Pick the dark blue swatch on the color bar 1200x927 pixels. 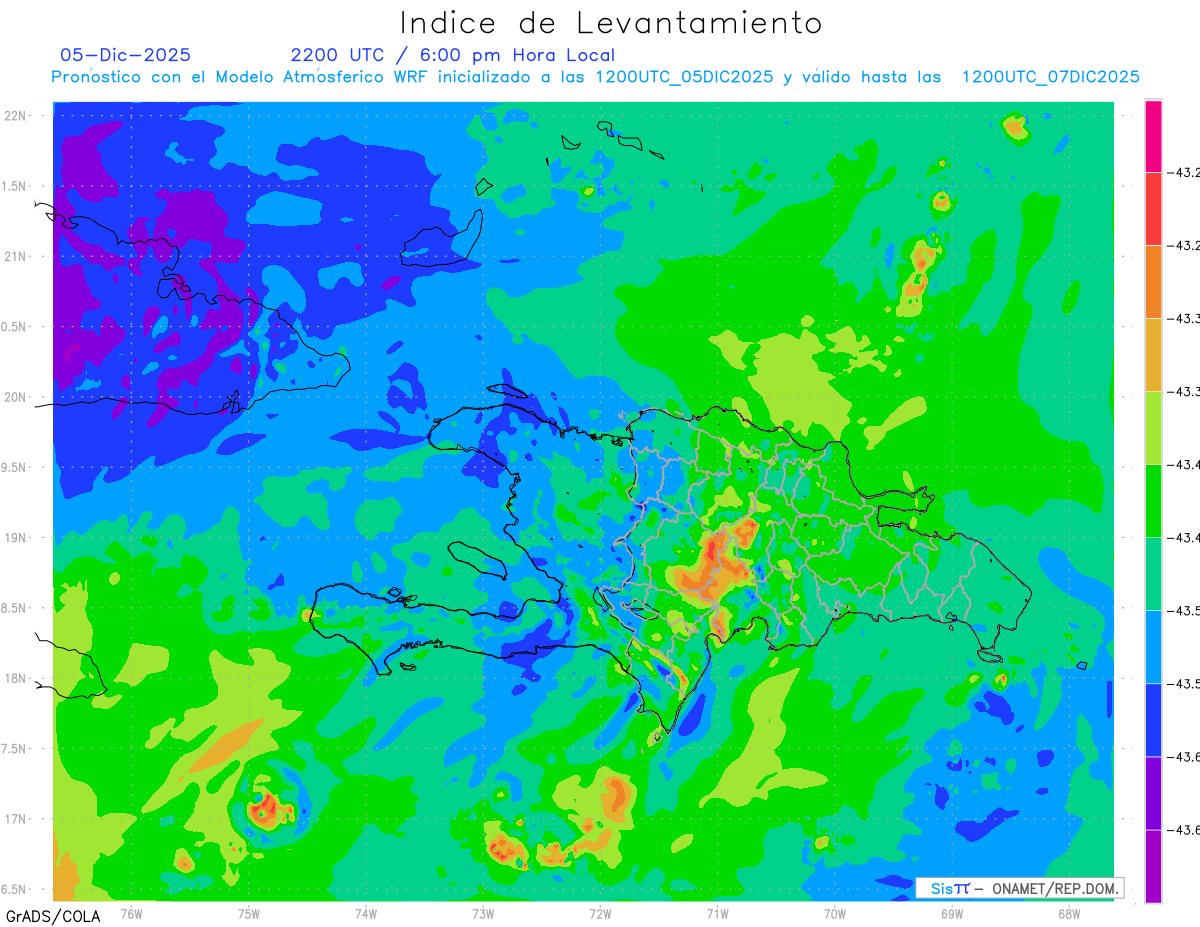point(1153,720)
